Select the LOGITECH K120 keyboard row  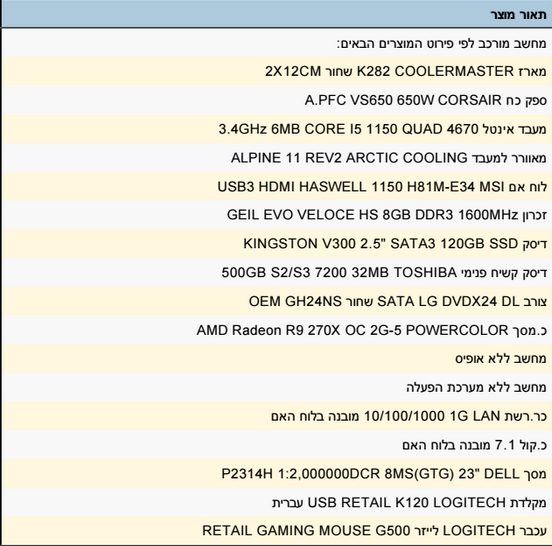(x=277, y=502)
